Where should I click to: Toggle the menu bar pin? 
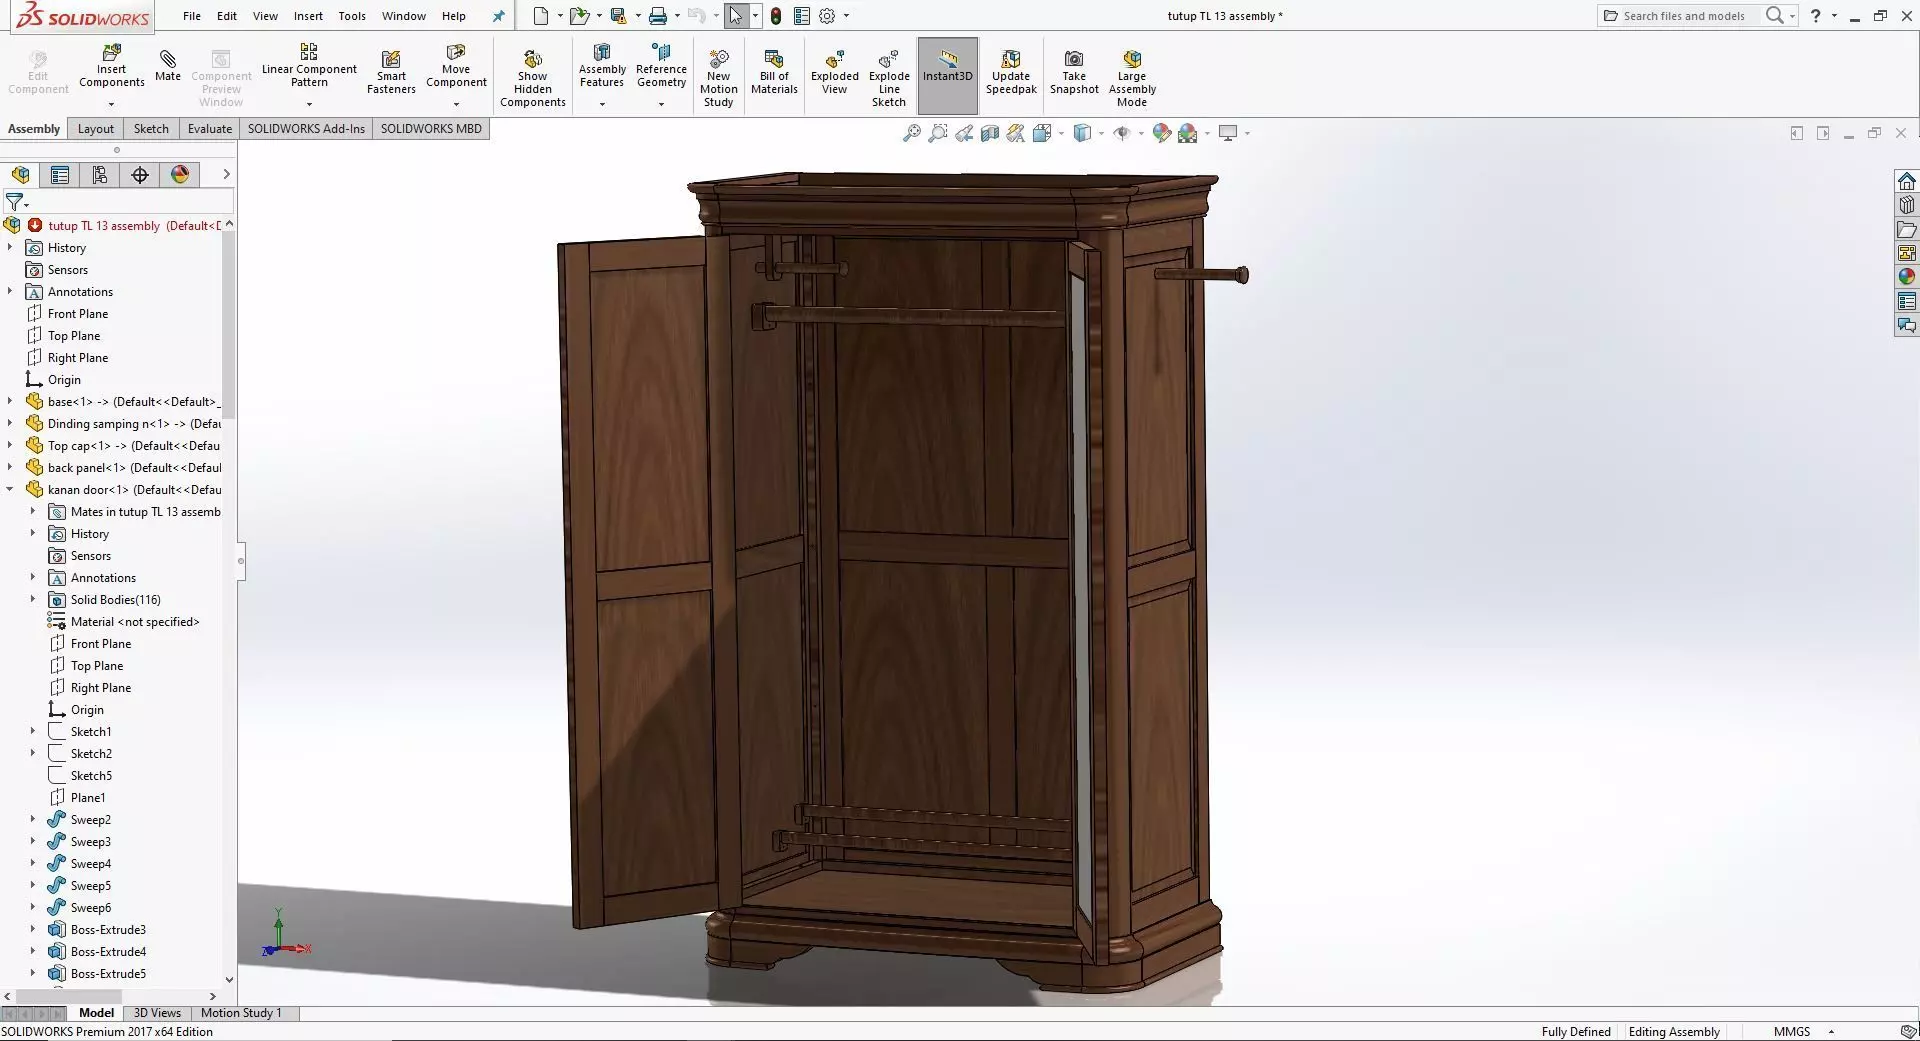[499, 16]
